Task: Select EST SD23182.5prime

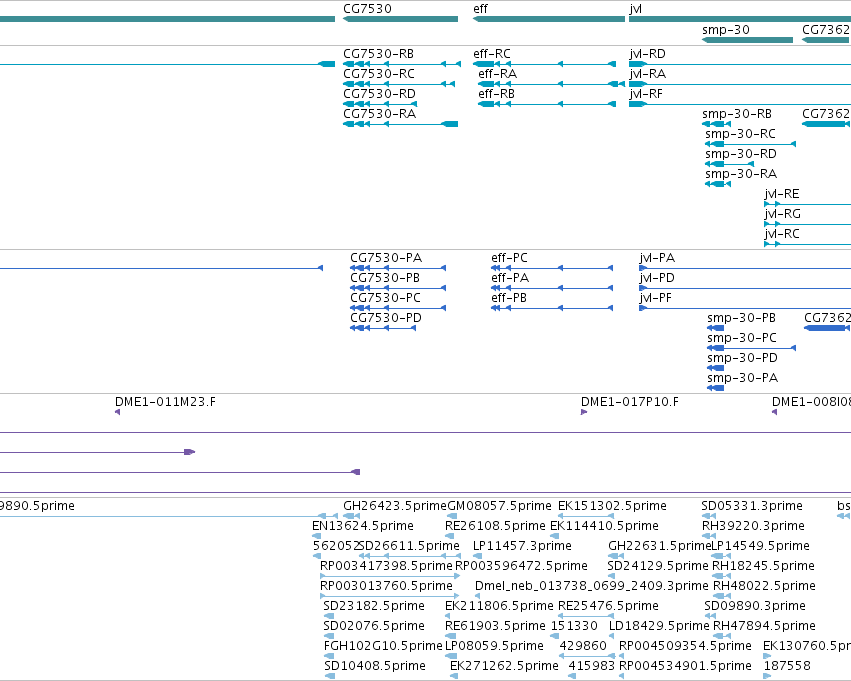Action: coord(374,606)
